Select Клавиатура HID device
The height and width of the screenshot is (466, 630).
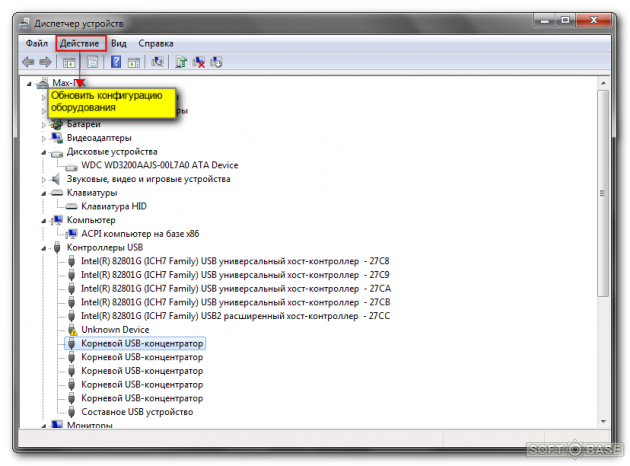pos(113,206)
